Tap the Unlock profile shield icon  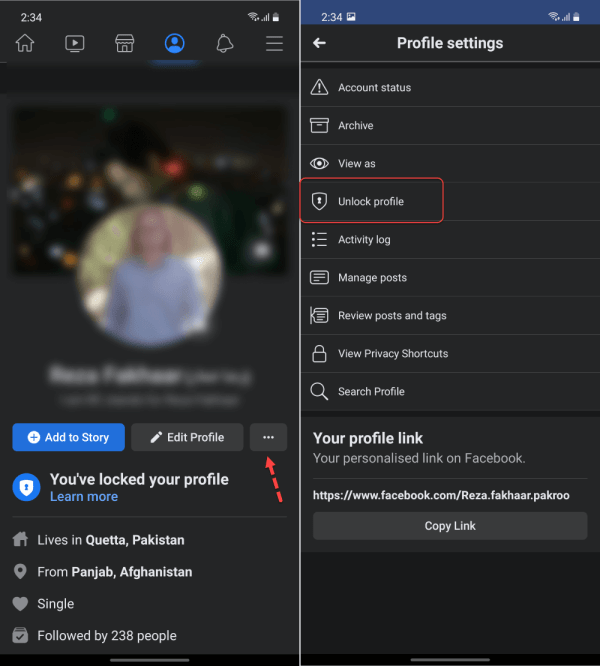[319, 201]
